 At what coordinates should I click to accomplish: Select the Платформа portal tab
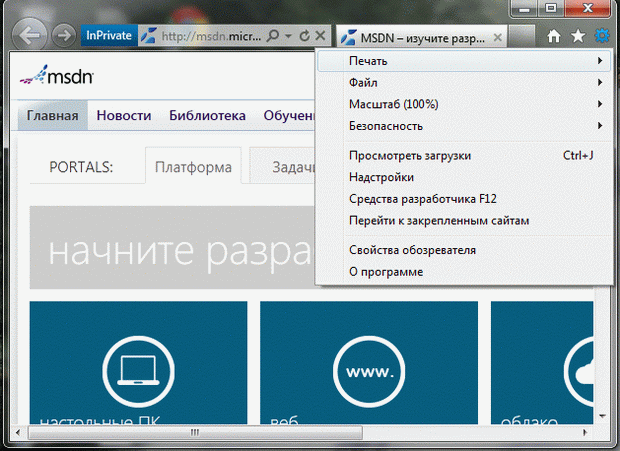[x=193, y=166]
